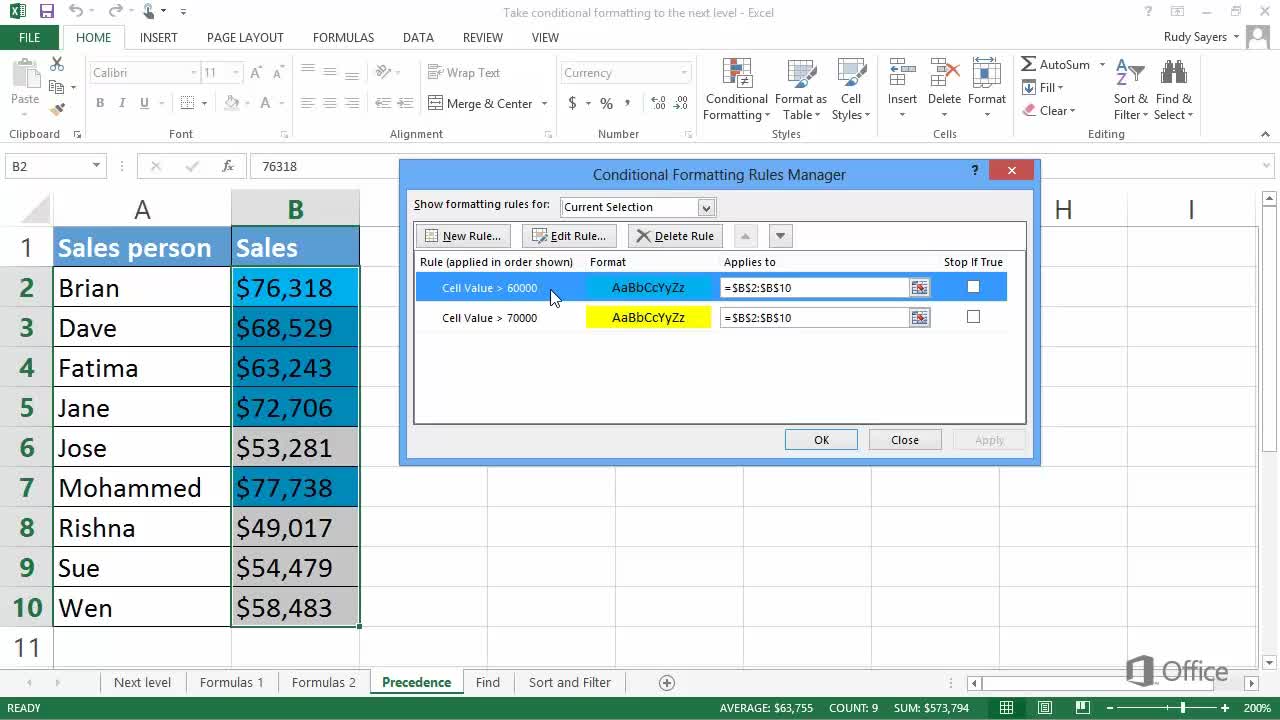Open the FILE tab
1280x720 pixels.
pos(30,37)
